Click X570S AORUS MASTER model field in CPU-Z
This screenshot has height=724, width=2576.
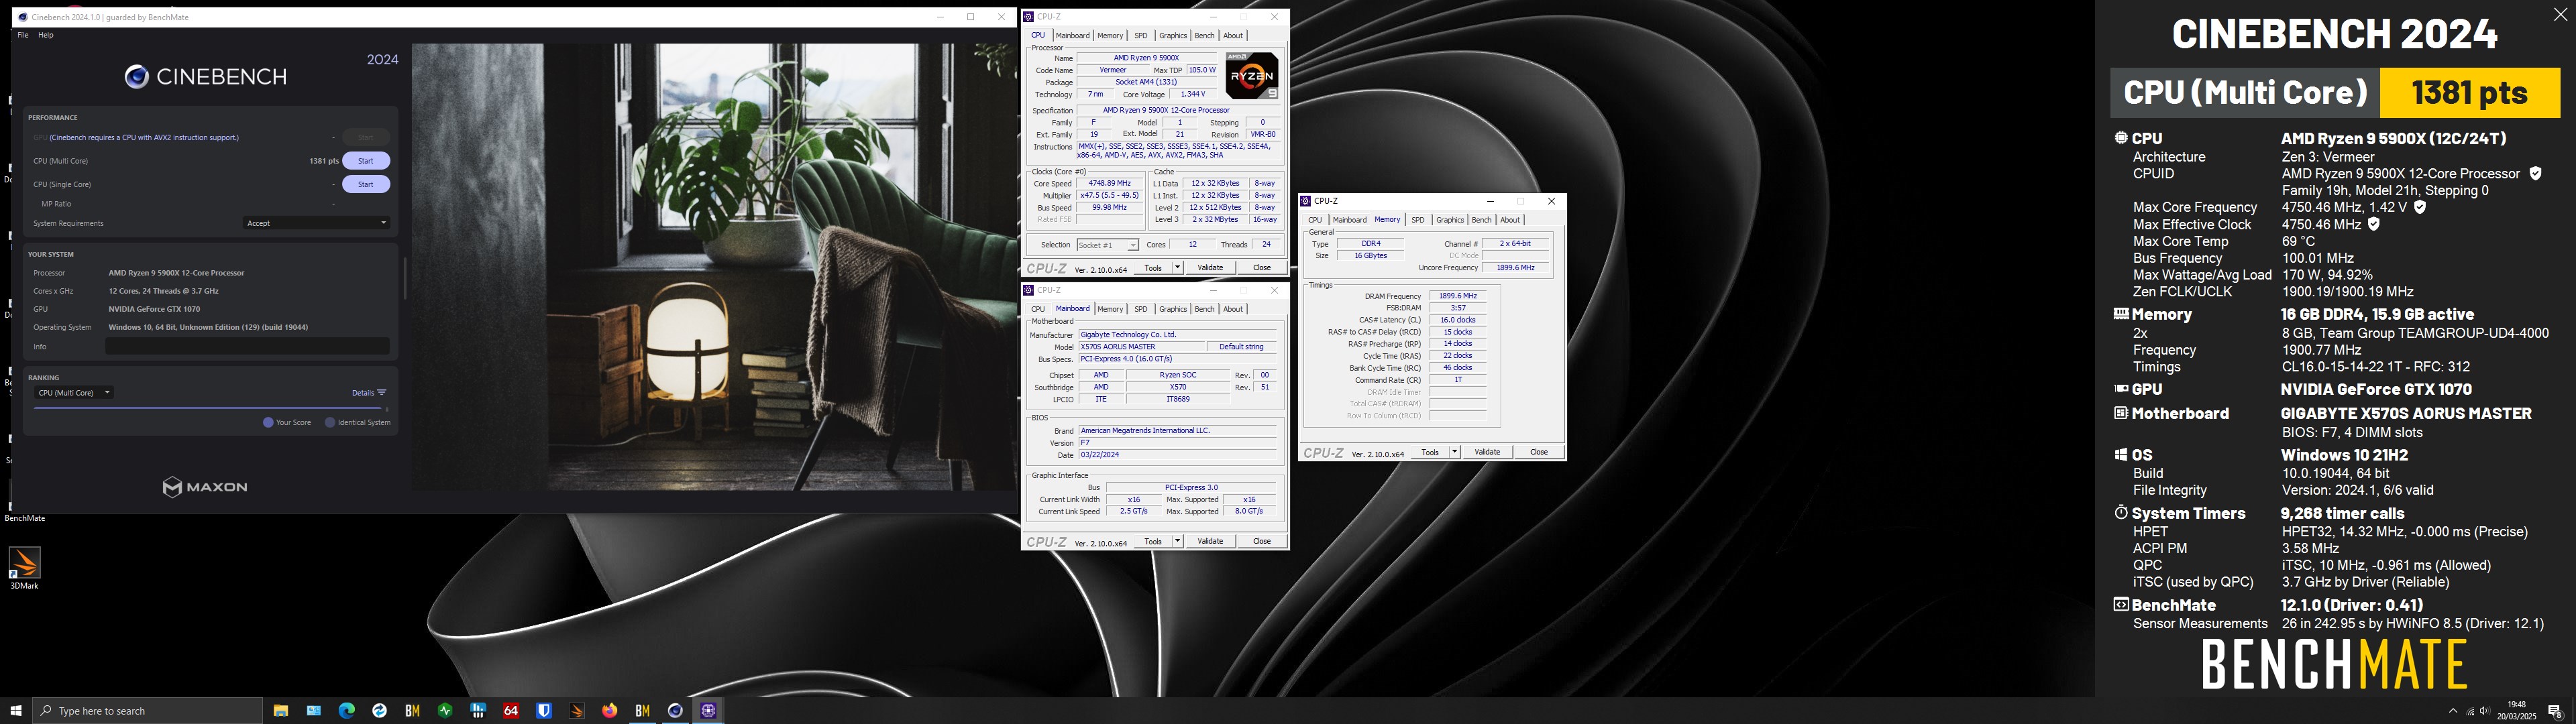tap(1142, 347)
